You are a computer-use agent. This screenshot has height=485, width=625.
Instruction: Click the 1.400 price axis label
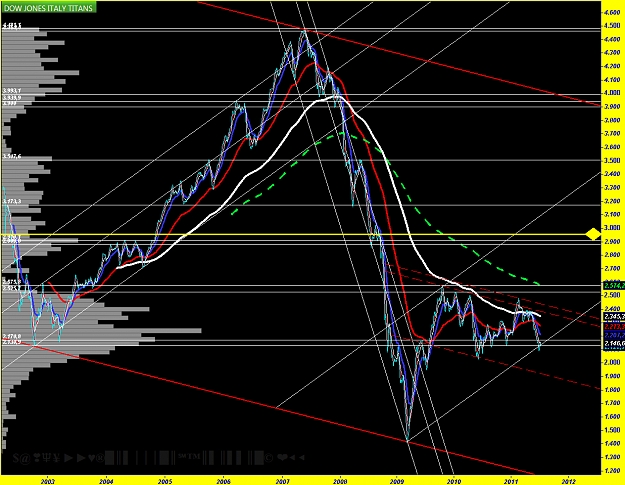click(612, 443)
